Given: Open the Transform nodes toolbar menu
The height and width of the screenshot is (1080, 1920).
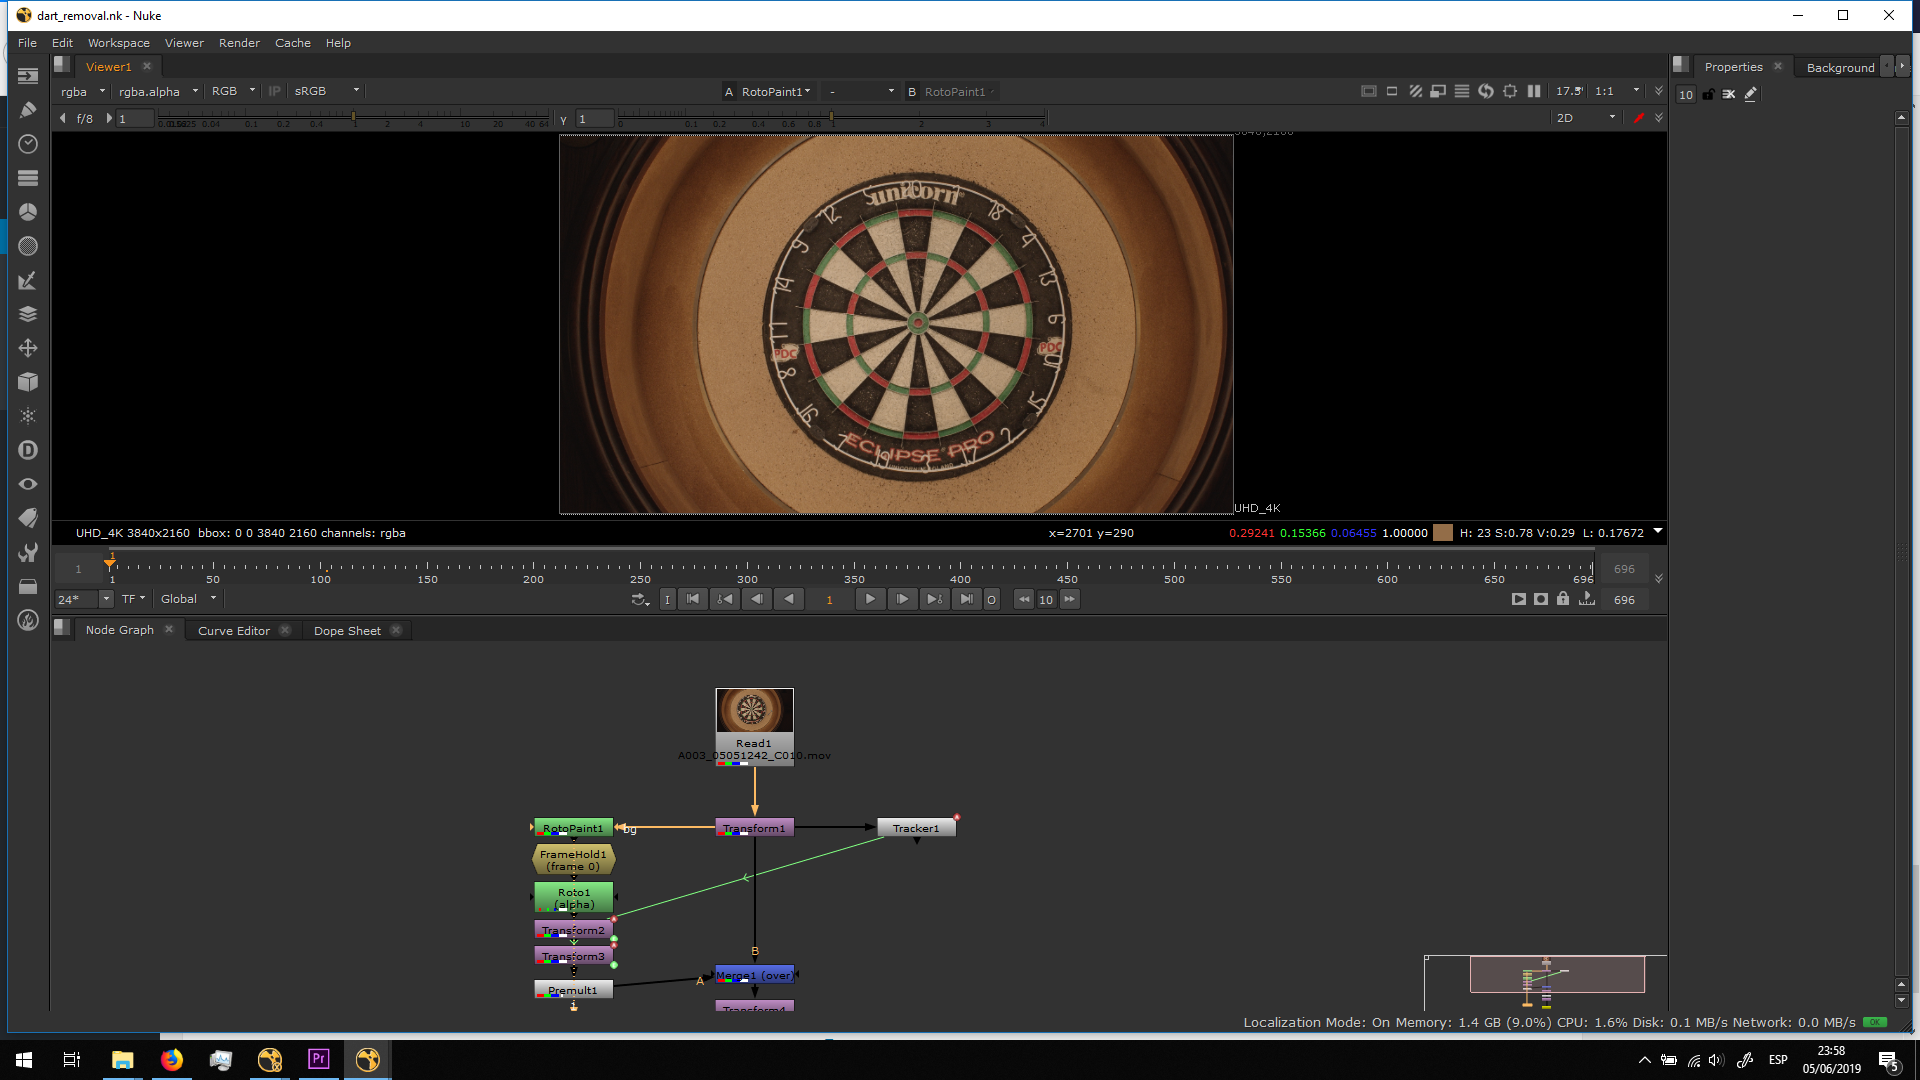Looking at the screenshot, I should [x=28, y=348].
